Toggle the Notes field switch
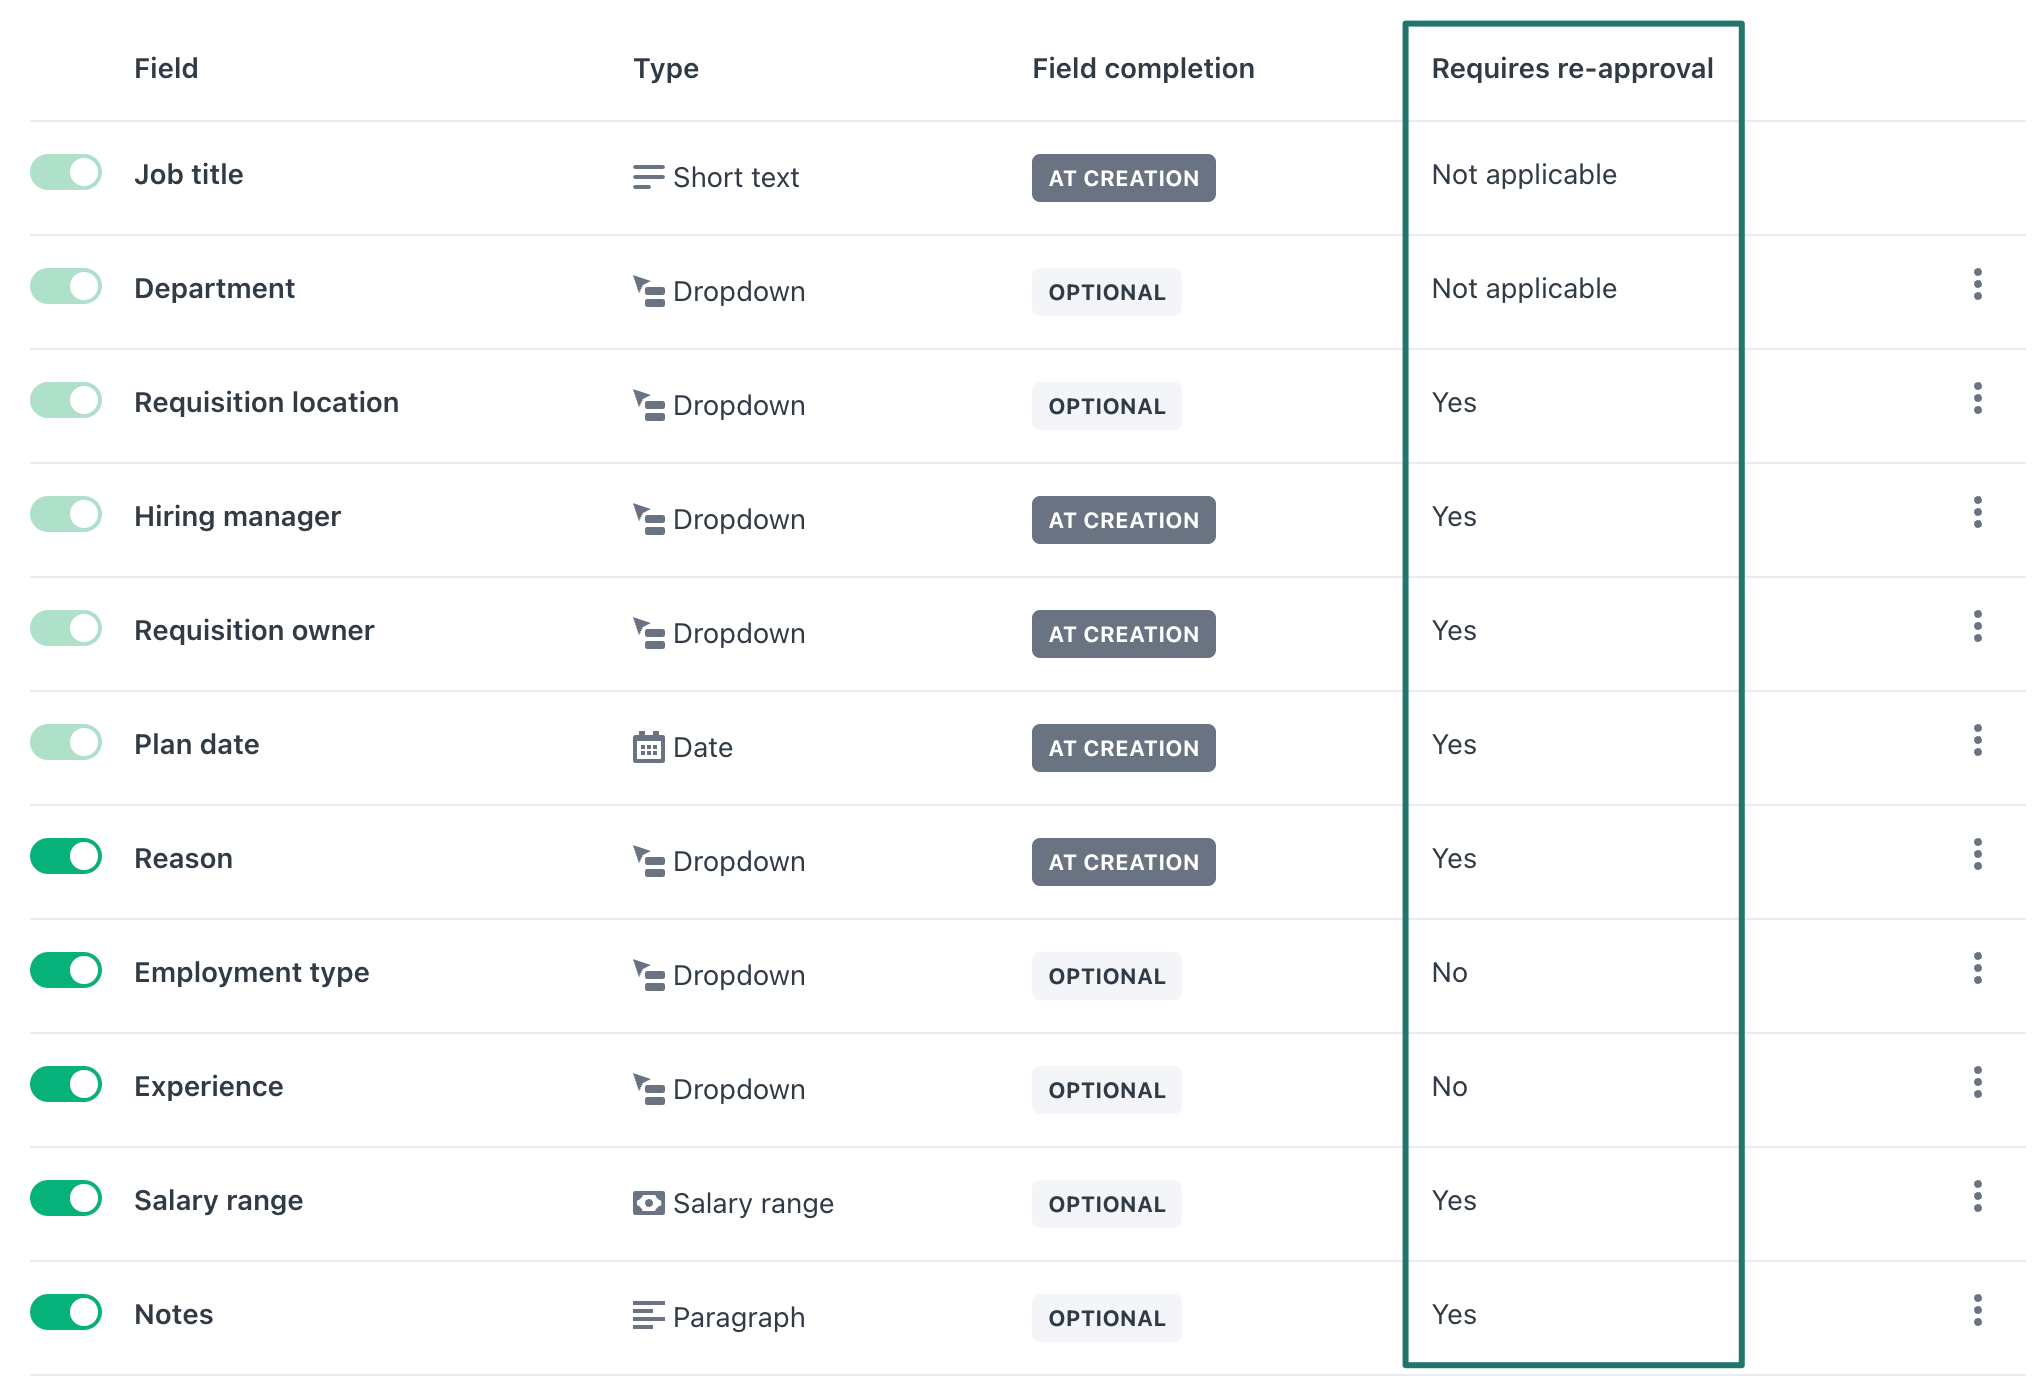This screenshot has height=1386, width=2044. click(x=65, y=1310)
